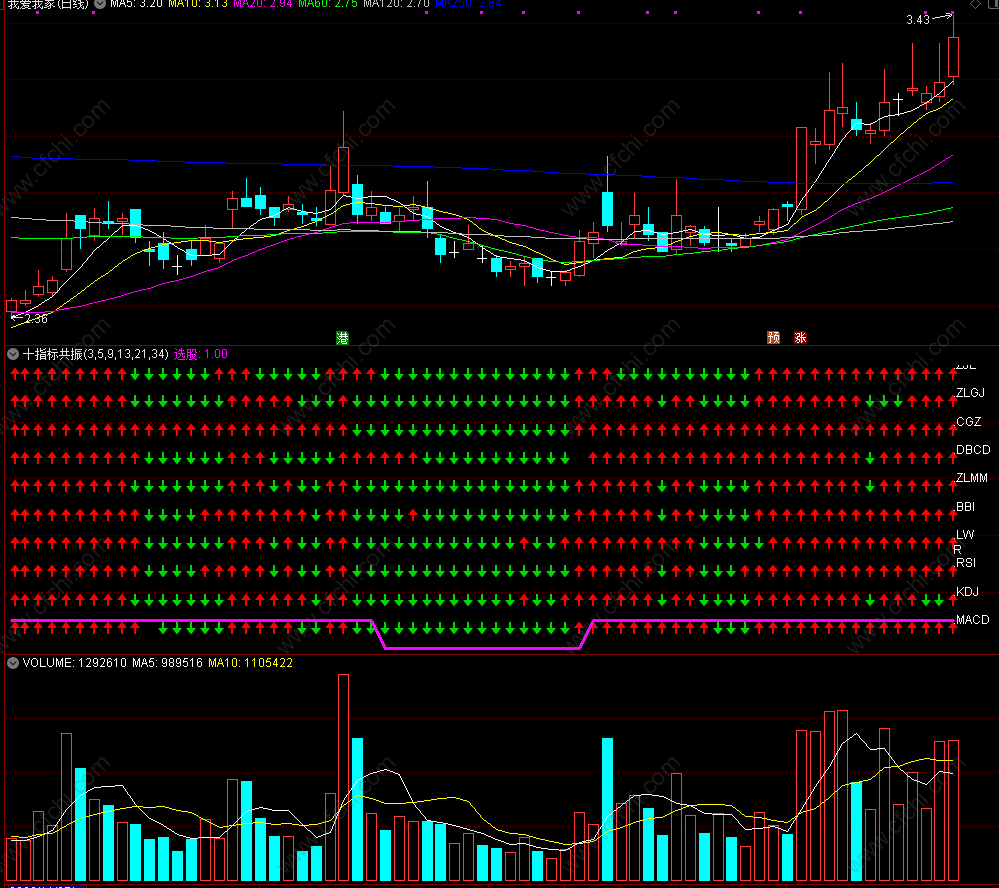Click the 3.43 high price annotation

click(917, 20)
